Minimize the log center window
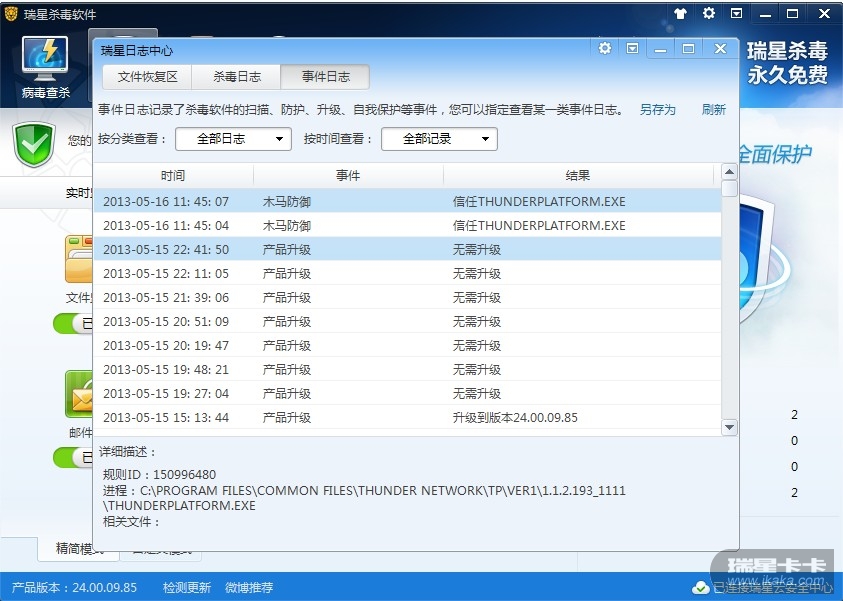 point(661,49)
